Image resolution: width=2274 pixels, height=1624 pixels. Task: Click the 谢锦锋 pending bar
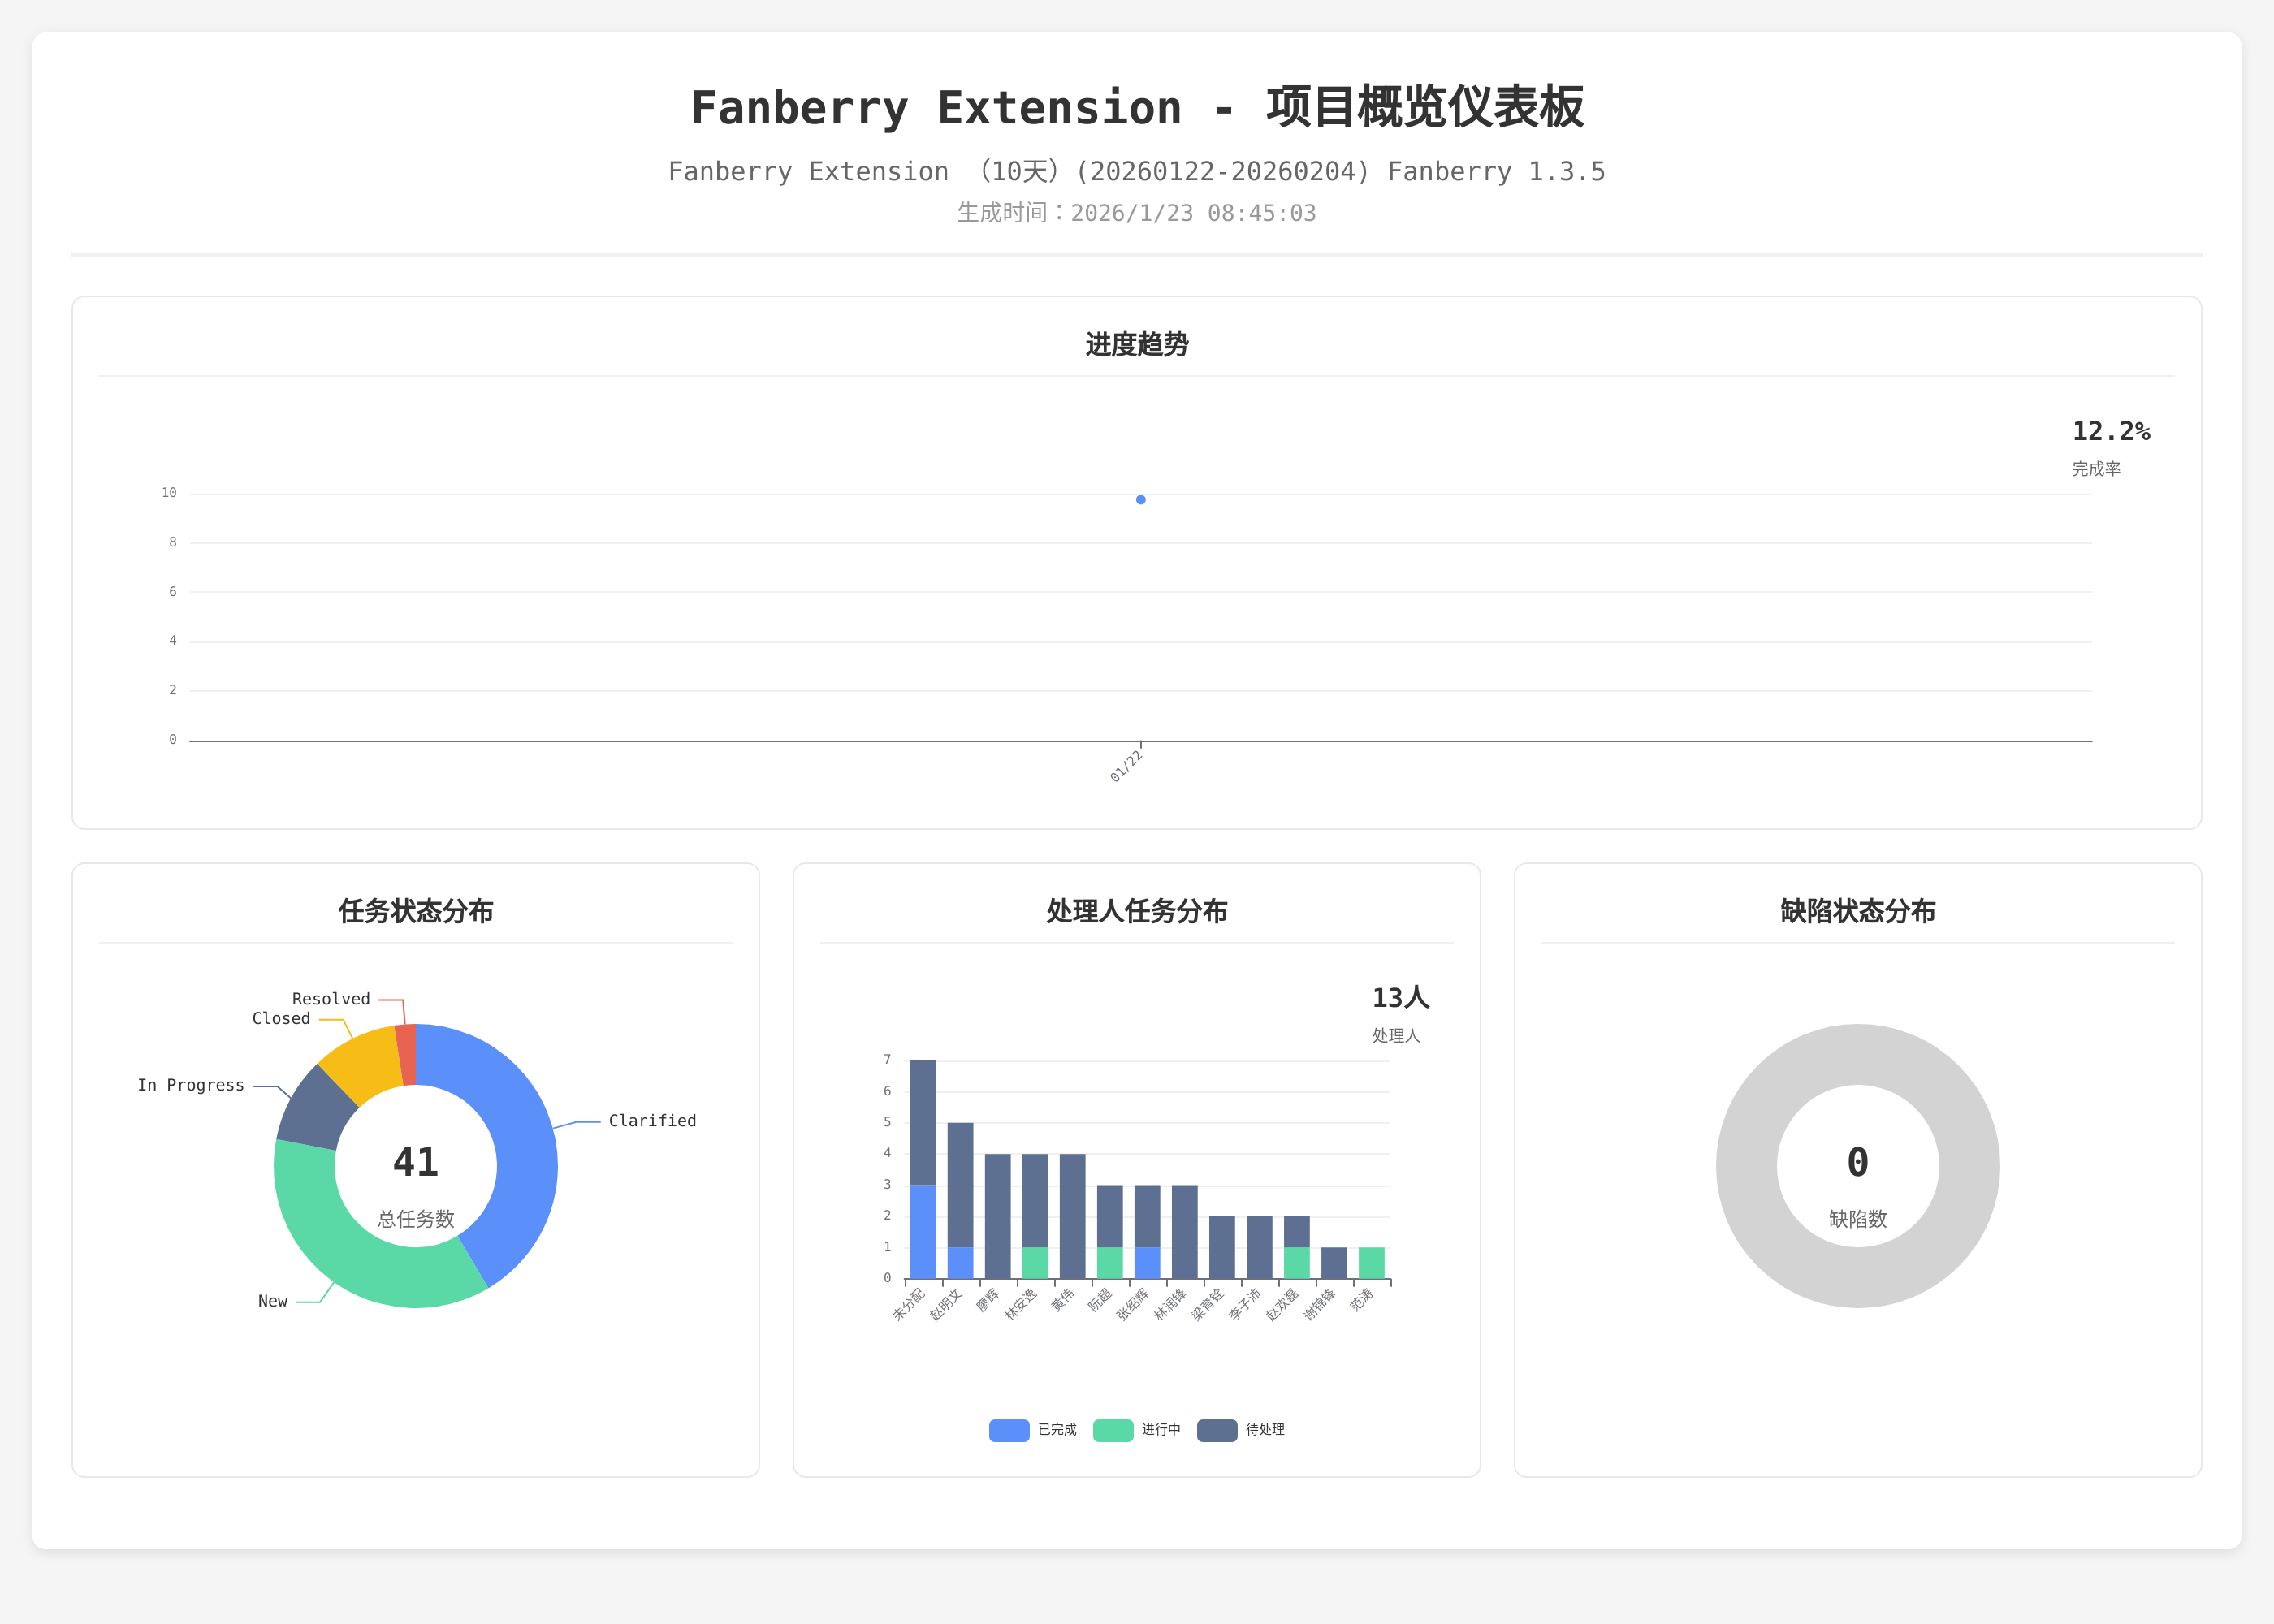[1334, 1263]
